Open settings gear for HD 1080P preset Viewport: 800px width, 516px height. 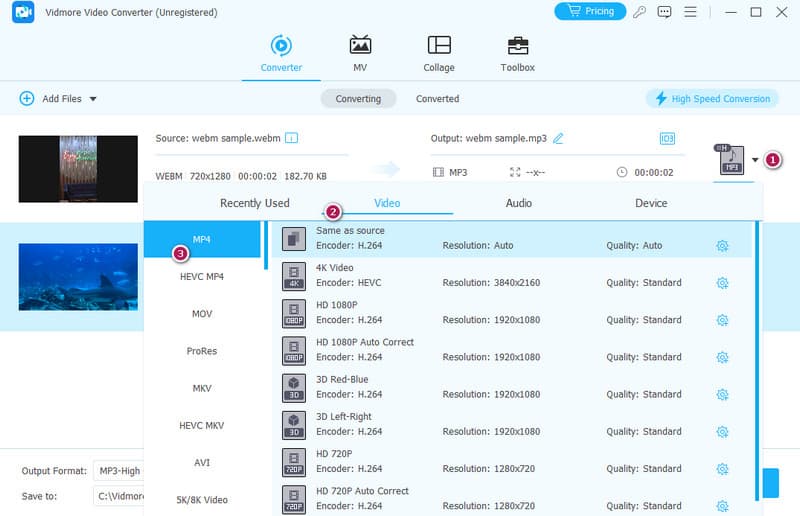point(722,320)
